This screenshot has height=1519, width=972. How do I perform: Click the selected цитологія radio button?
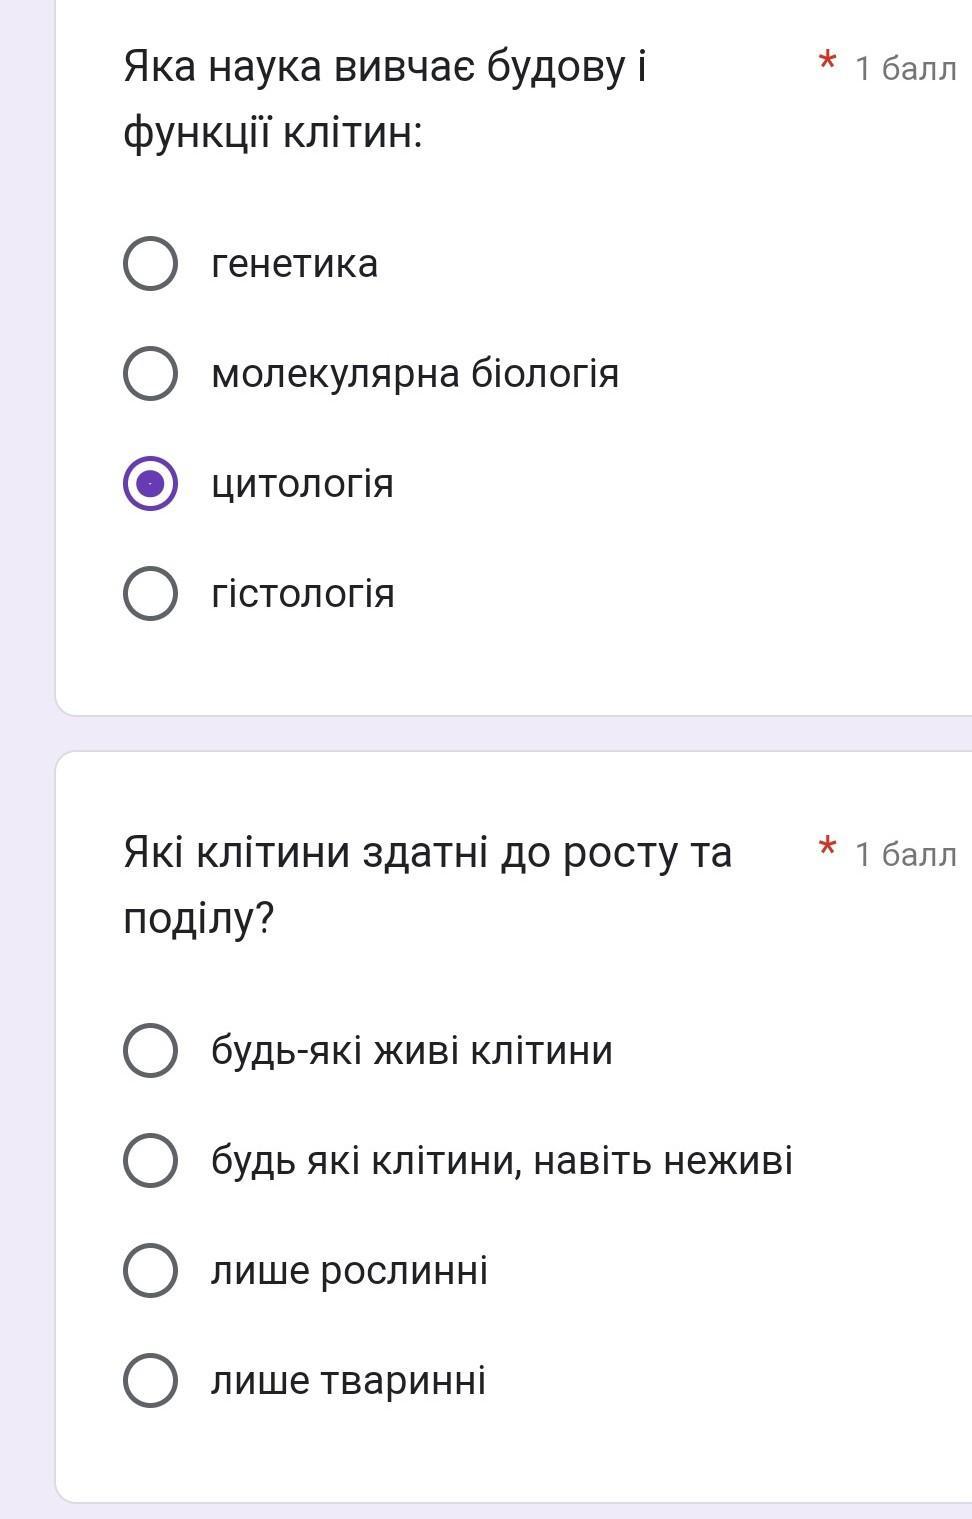click(151, 484)
